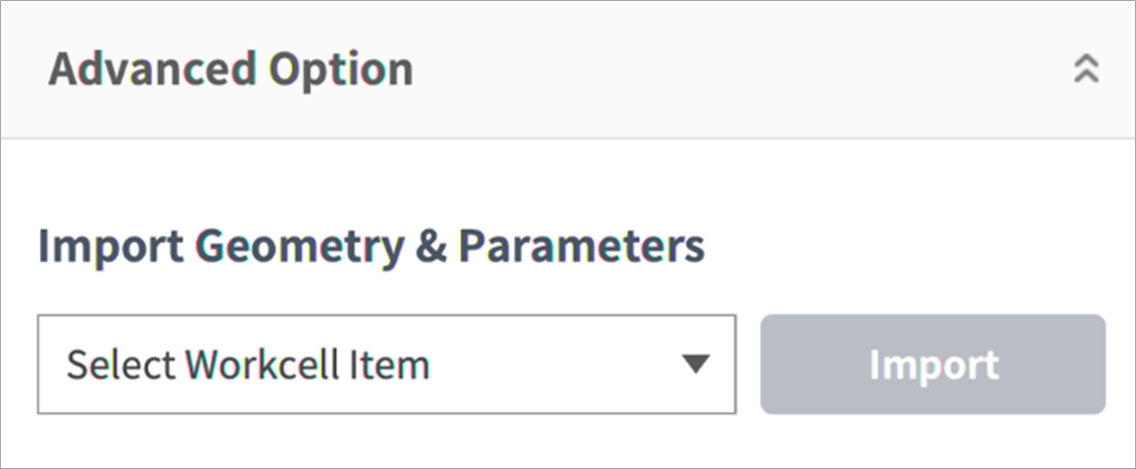Viewport: 1136px width, 469px height.
Task: Click 'Geometry' in the section heading
Action: click(x=298, y=246)
